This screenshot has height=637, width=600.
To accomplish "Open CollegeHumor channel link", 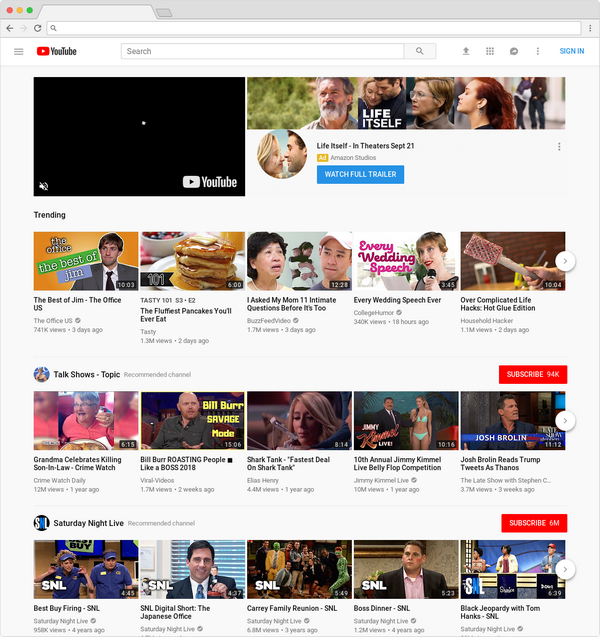I will 374,312.
